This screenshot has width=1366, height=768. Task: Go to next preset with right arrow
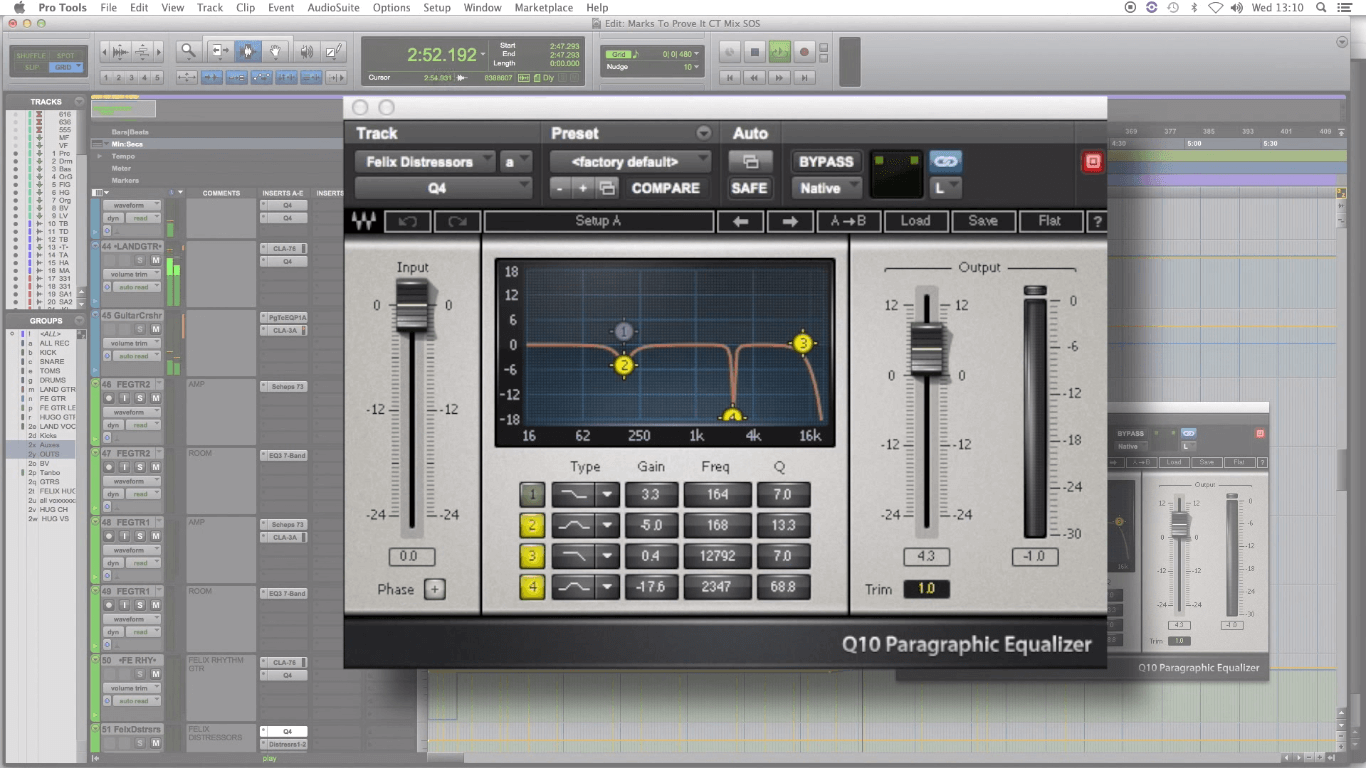790,221
